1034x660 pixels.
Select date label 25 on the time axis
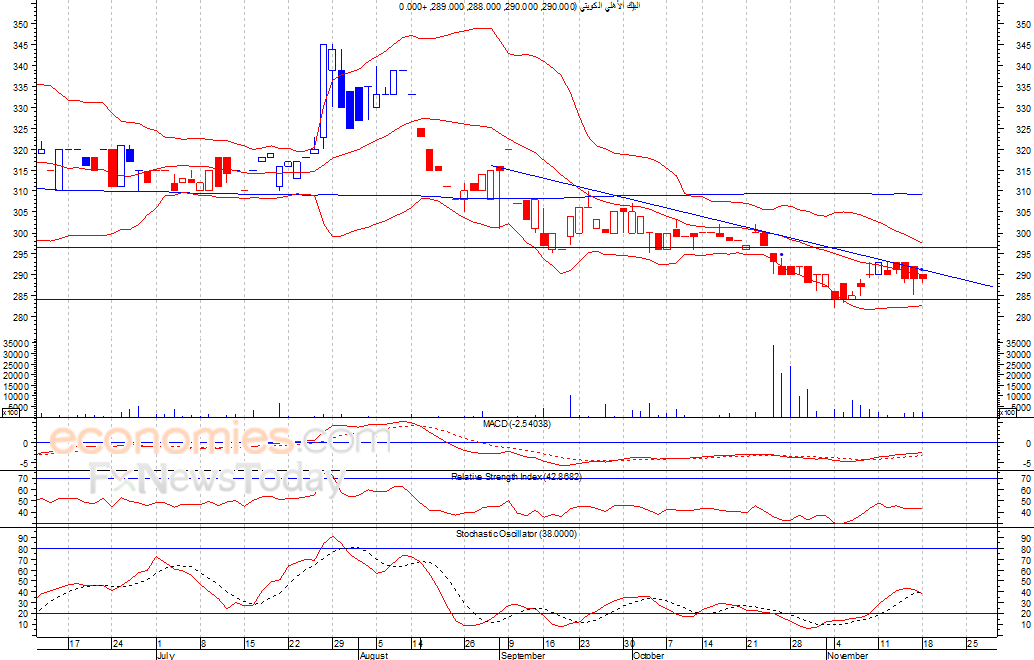pyautogui.click(x=972, y=644)
